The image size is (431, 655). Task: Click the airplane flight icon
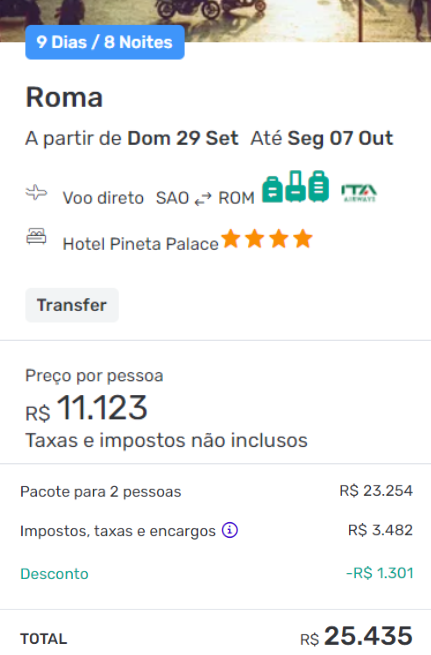(36, 193)
